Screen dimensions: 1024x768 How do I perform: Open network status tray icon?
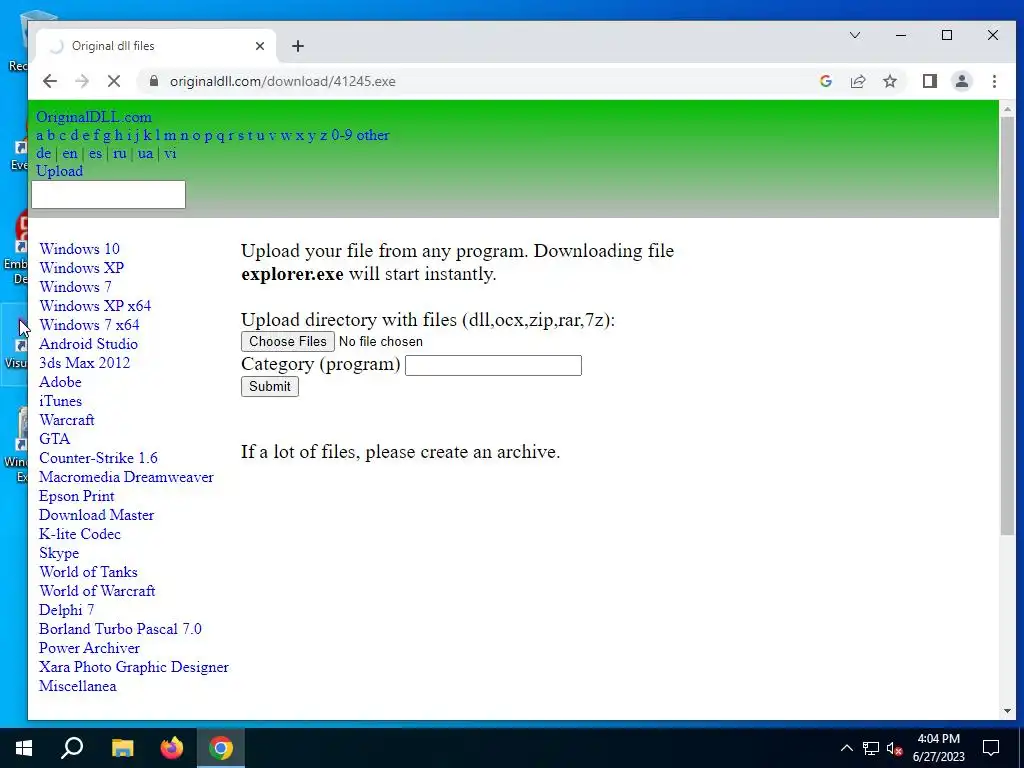871,748
